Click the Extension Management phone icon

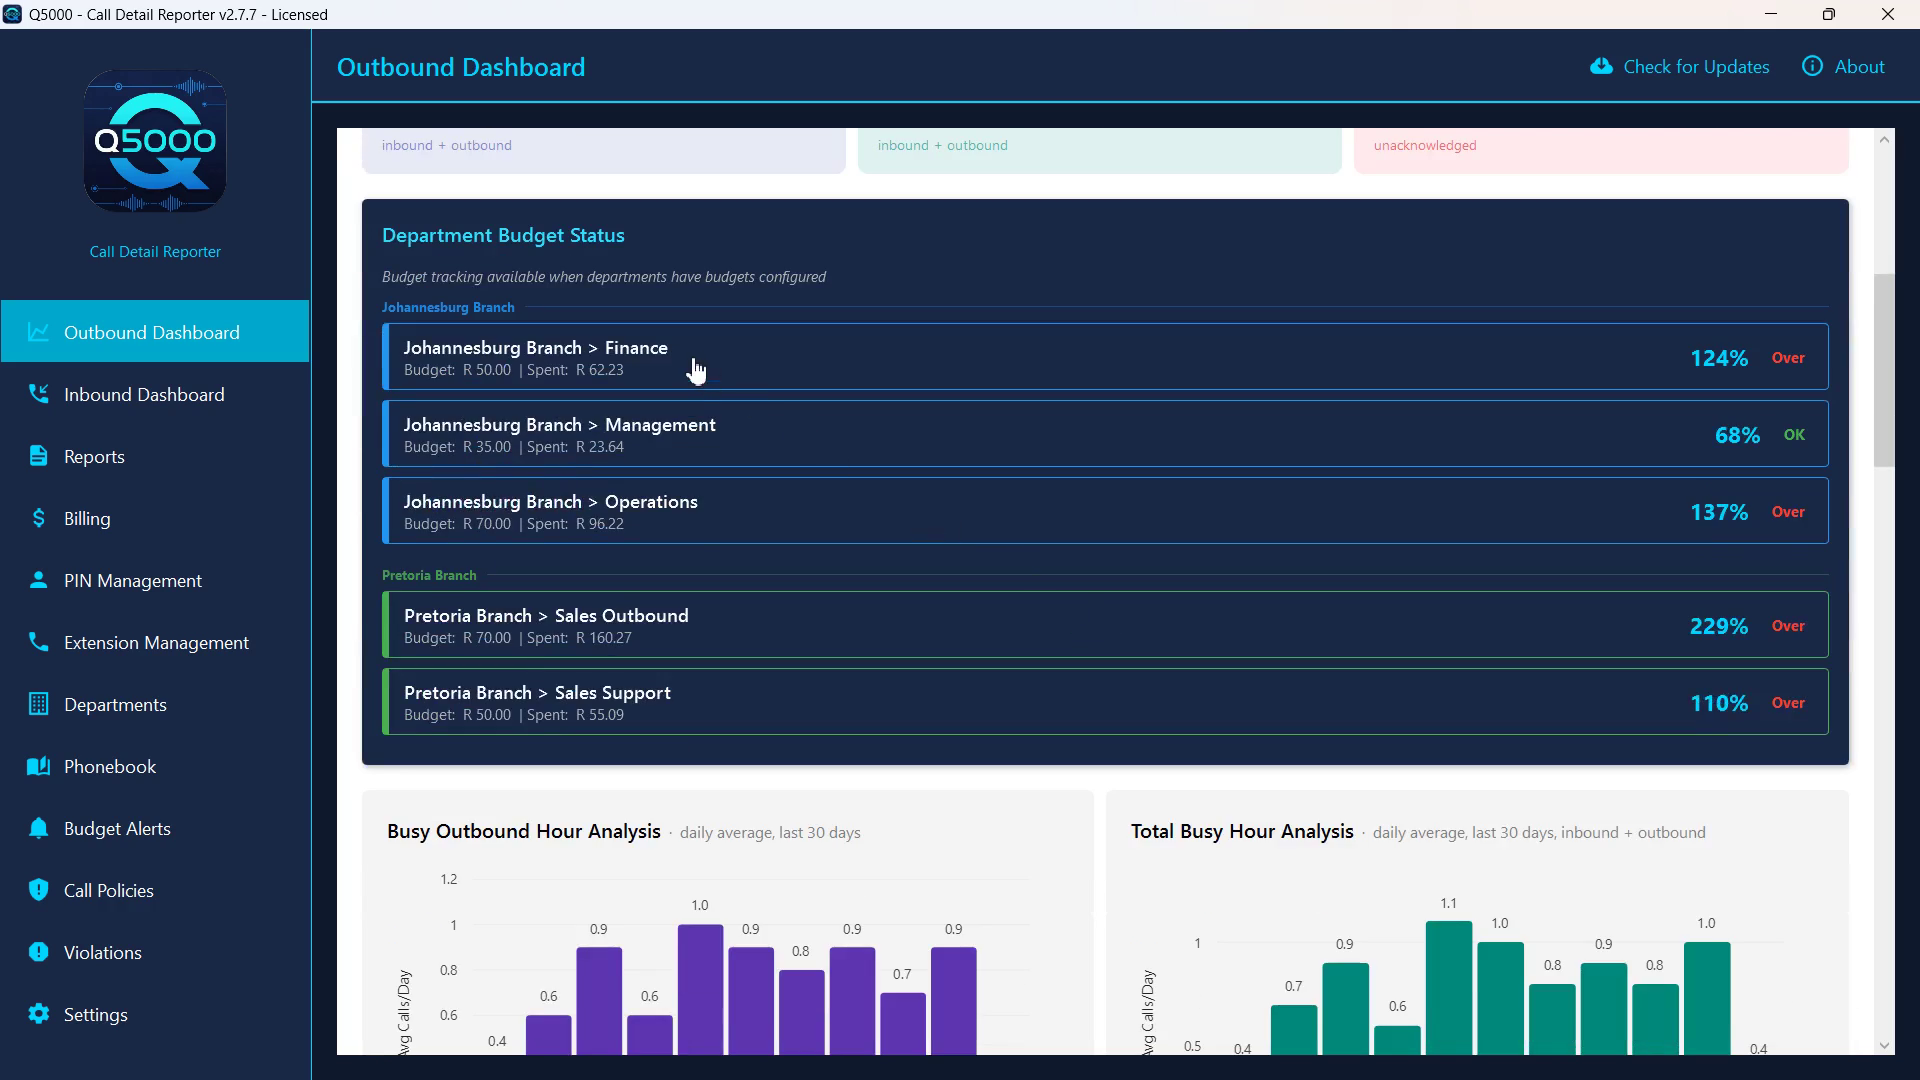pyautogui.click(x=38, y=642)
